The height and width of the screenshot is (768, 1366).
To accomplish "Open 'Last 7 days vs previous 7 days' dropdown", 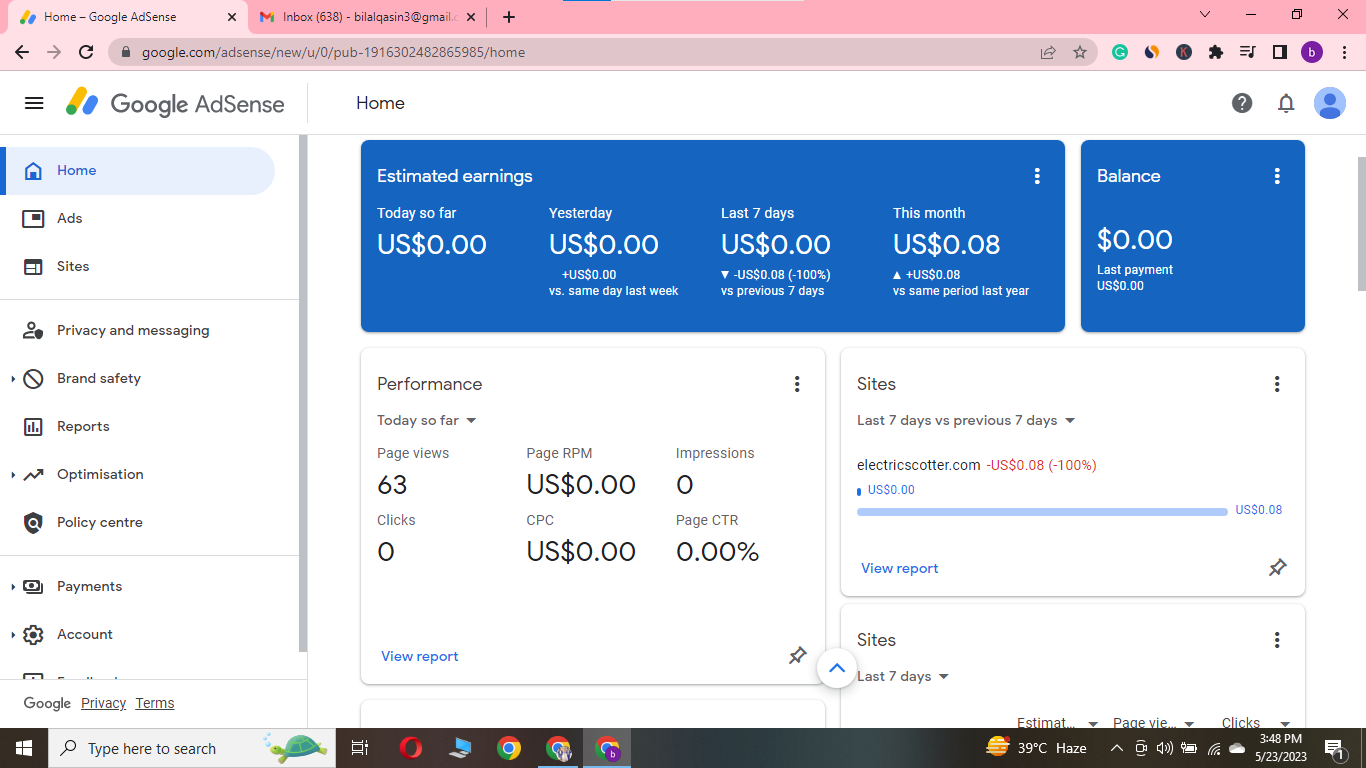I will click(x=966, y=420).
